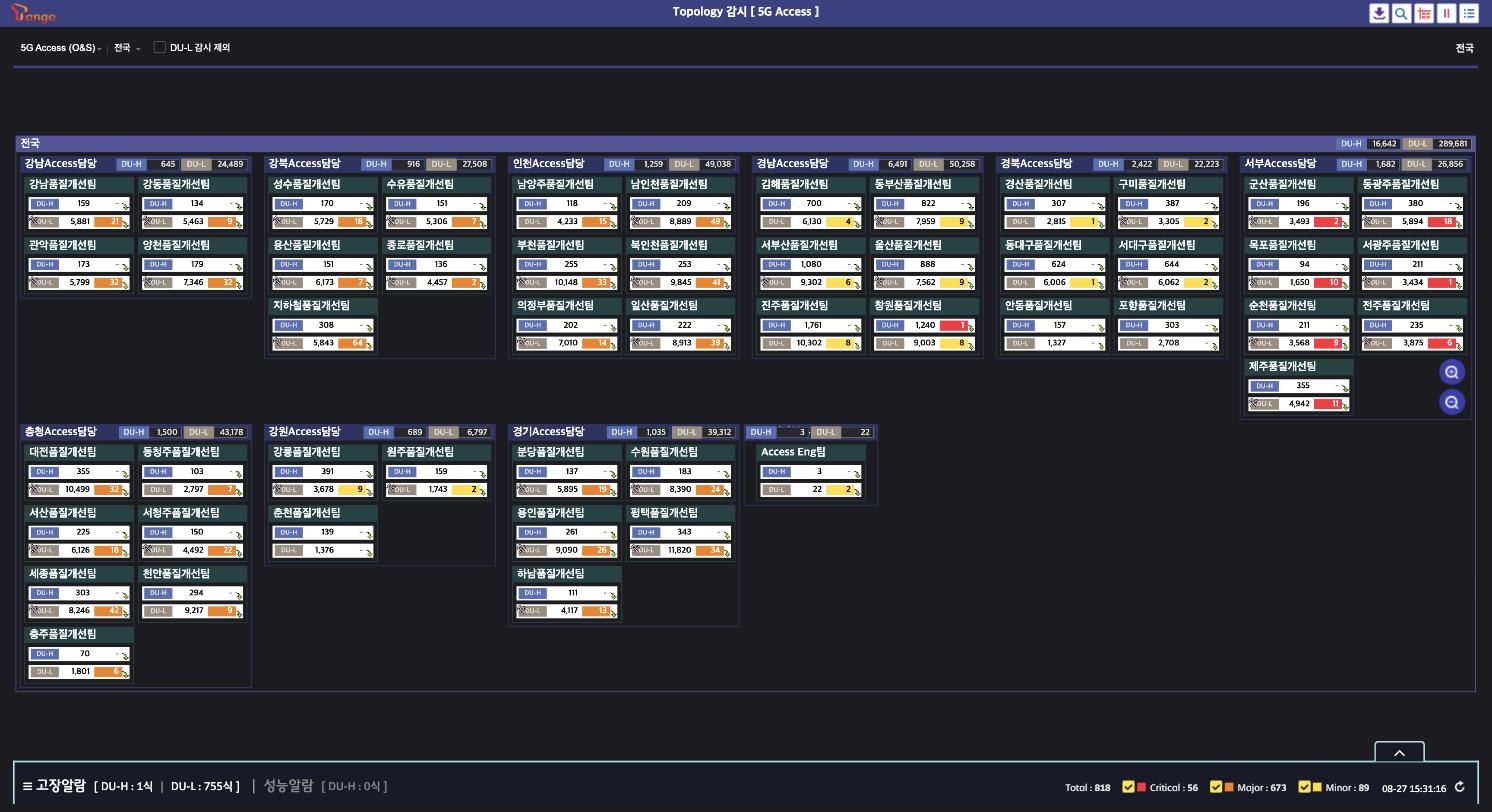Uncheck the Major alarm filter
Image resolution: width=1492 pixels, height=812 pixels.
pos(1216,788)
